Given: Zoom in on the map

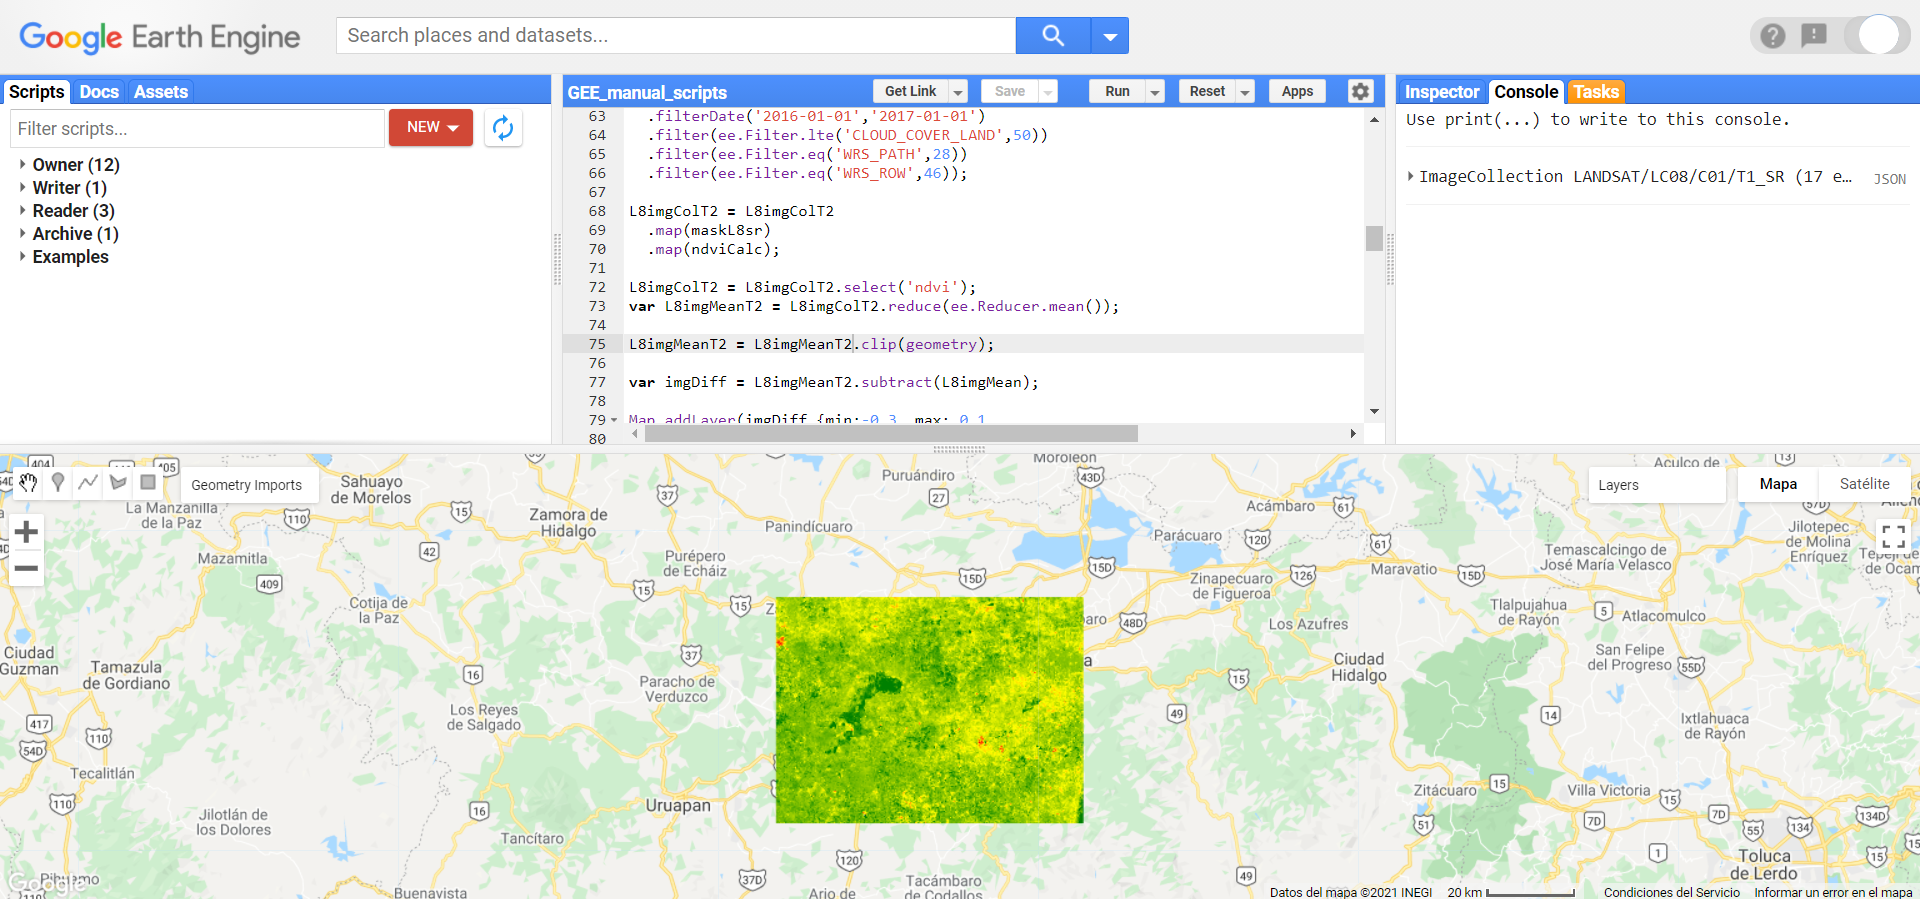Looking at the screenshot, I should click(27, 532).
